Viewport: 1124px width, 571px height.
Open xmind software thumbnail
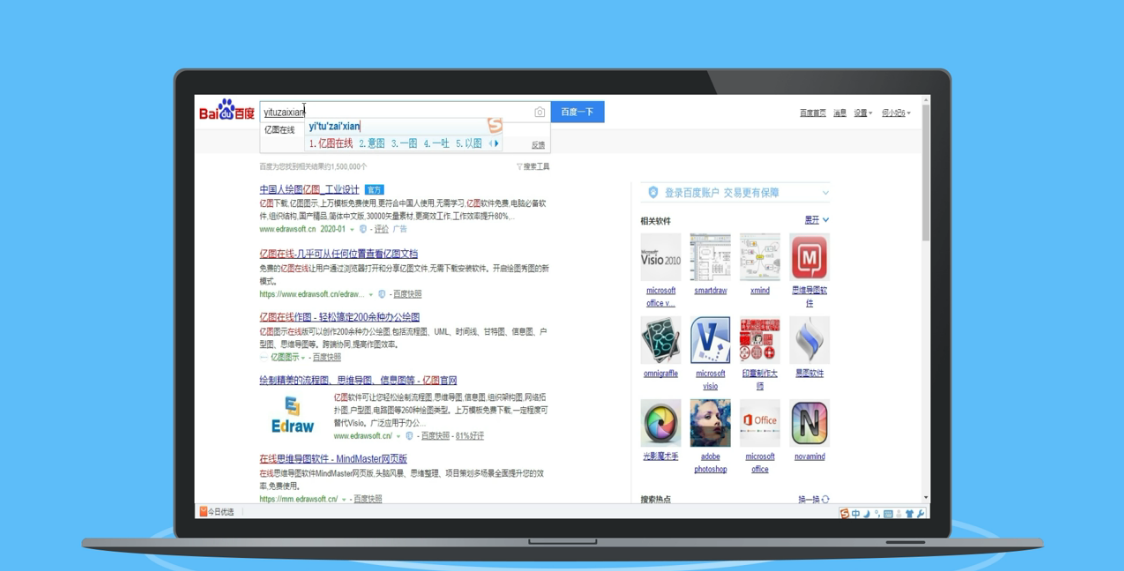point(760,256)
